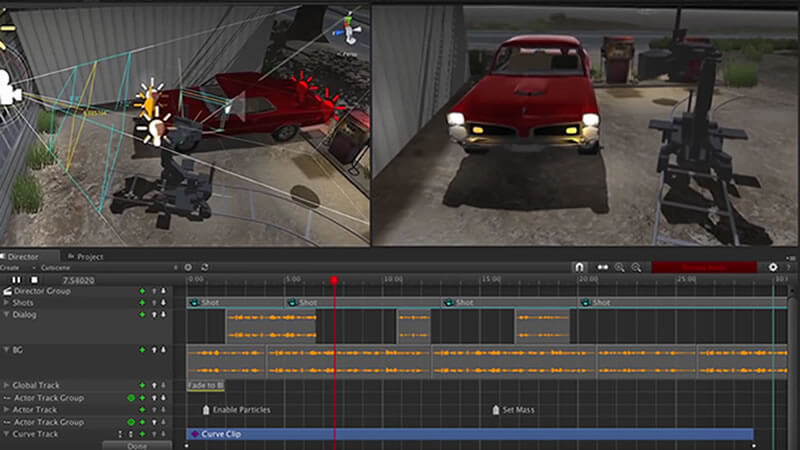Screen dimensions: 800x450
Task: Click the rescale timeline dots icon
Action: pyautogui.click(x=603, y=267)
